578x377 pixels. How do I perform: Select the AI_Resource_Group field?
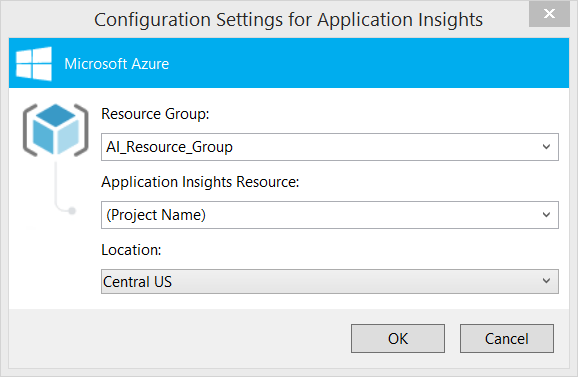(330, 147)
